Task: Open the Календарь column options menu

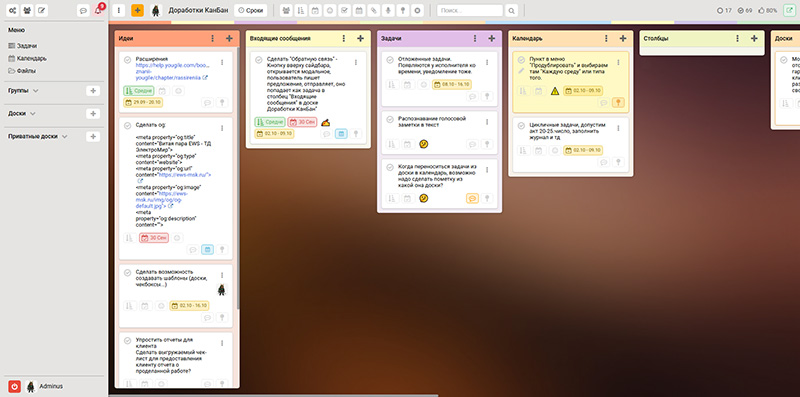Action: [606, 38]
